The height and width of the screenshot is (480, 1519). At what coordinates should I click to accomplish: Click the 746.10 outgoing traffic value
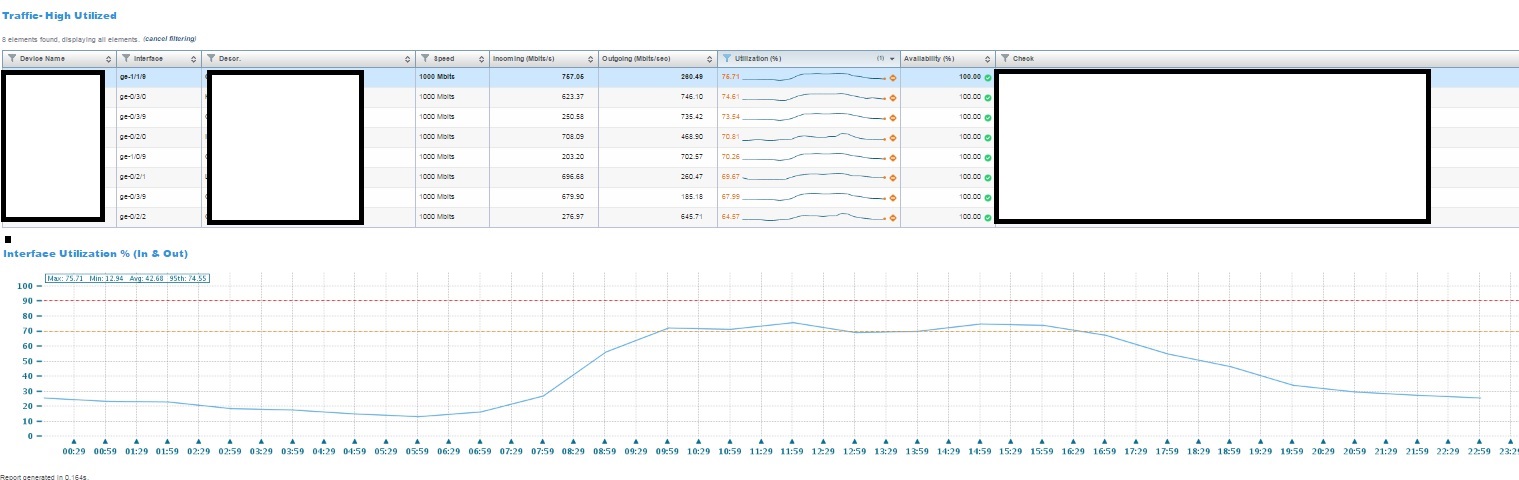click(692, 97)
